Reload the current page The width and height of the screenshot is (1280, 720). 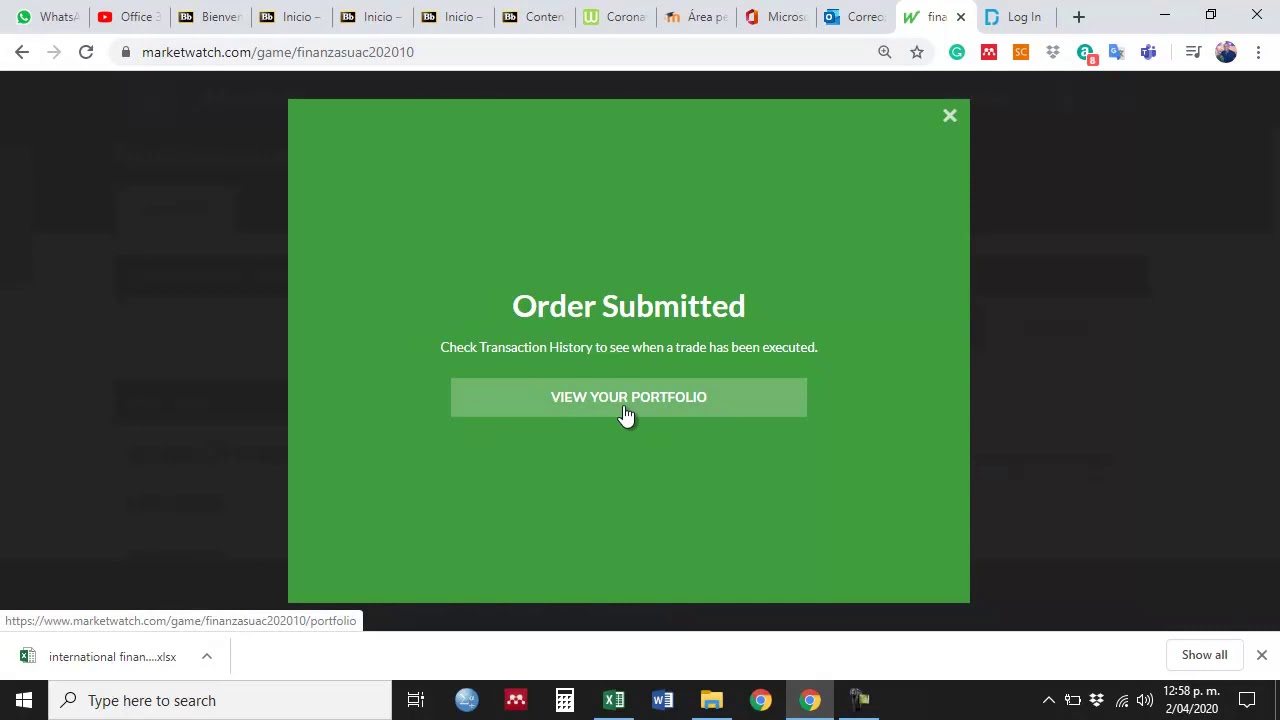pos(86,52)
